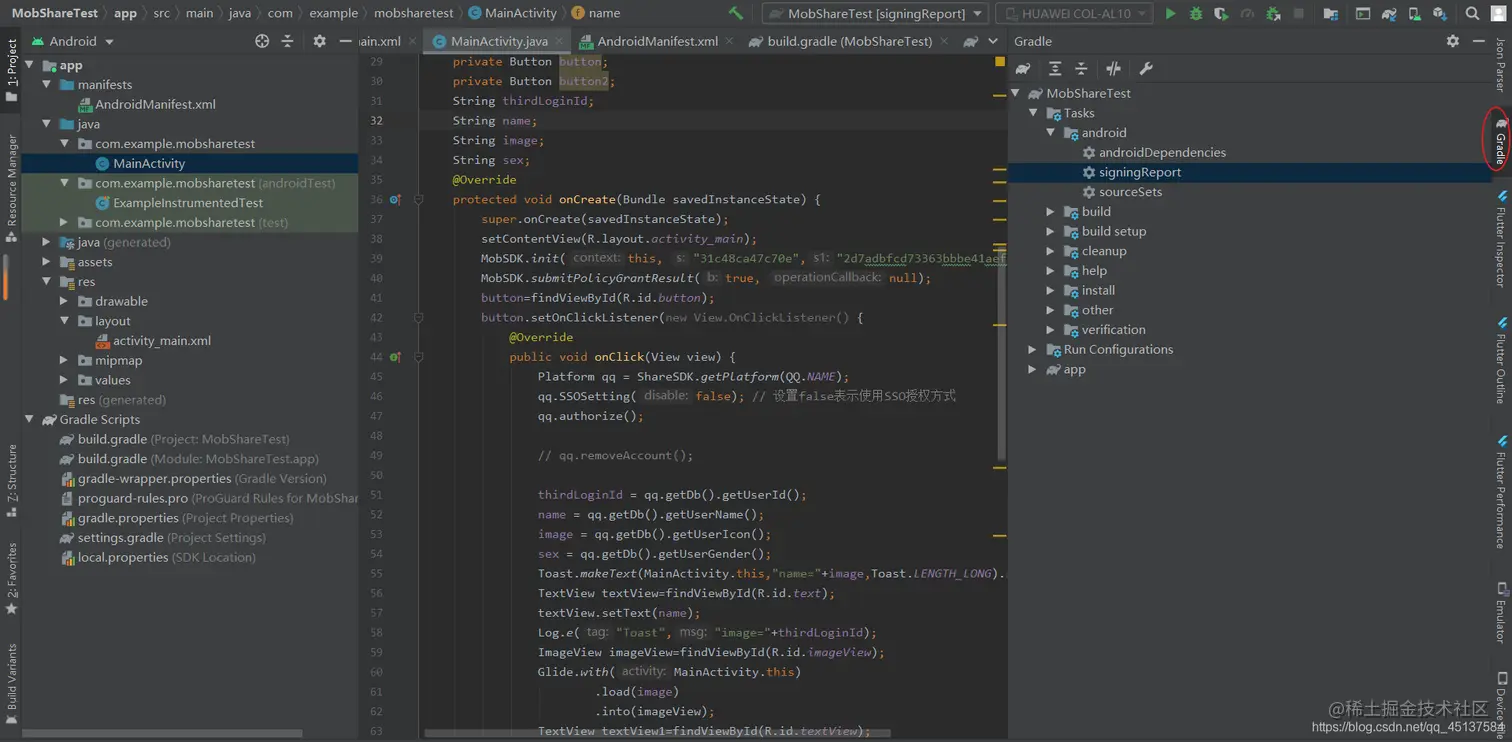The image size is (1512, 742).
Task: Select the signingReport Gradle task
Action: (1139, 172)
